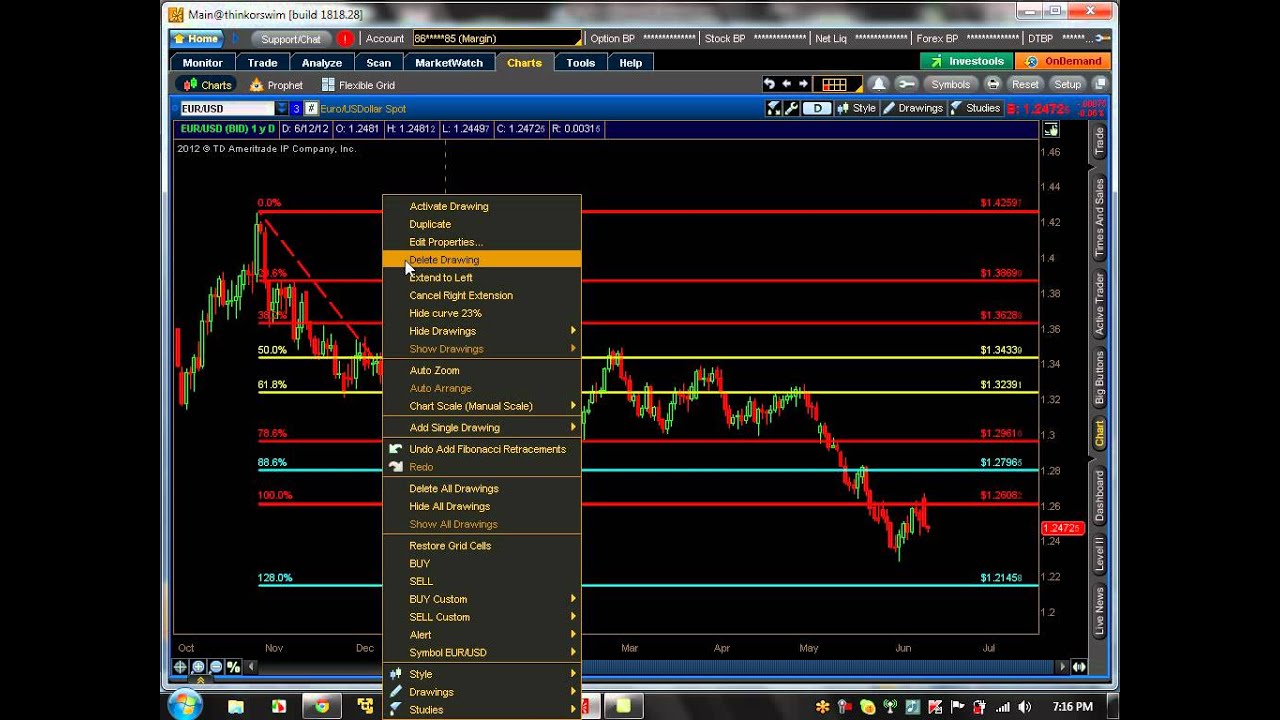1280x720 pixels.
Task: Open the Active Trader side panel tab
Action: (x=1099, y=304)
